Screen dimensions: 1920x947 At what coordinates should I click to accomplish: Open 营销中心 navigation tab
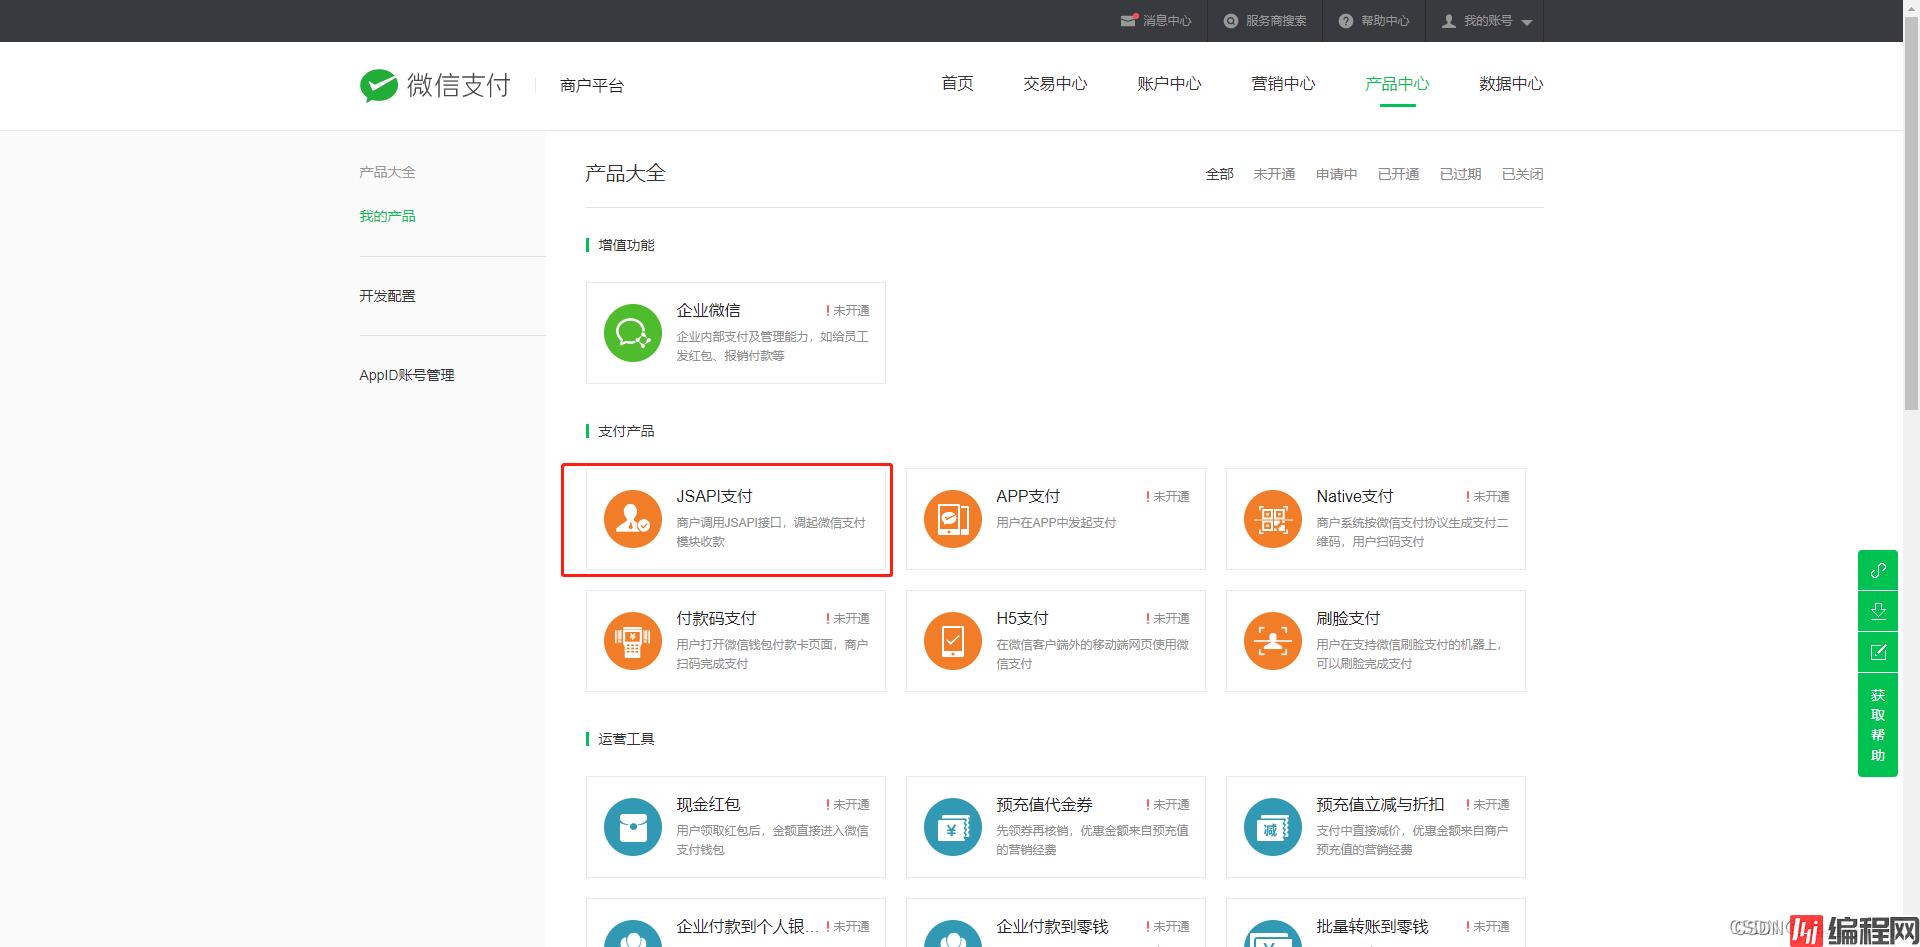(1283, 83)
